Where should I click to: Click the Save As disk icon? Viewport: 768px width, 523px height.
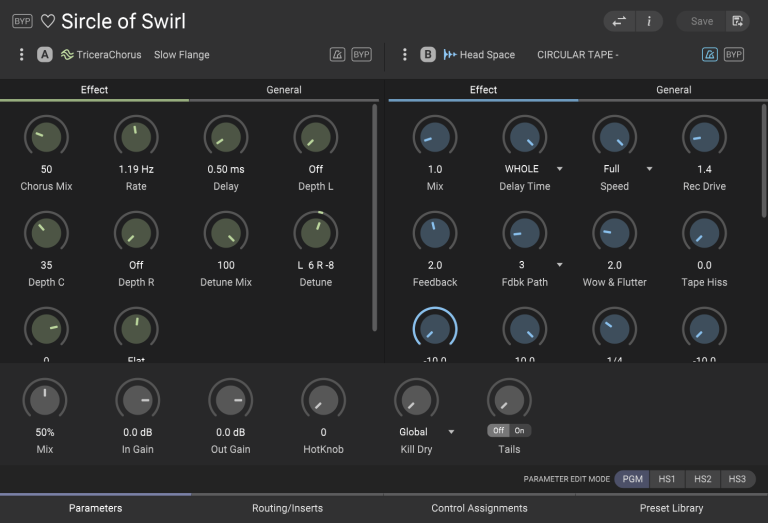(738, 21)
